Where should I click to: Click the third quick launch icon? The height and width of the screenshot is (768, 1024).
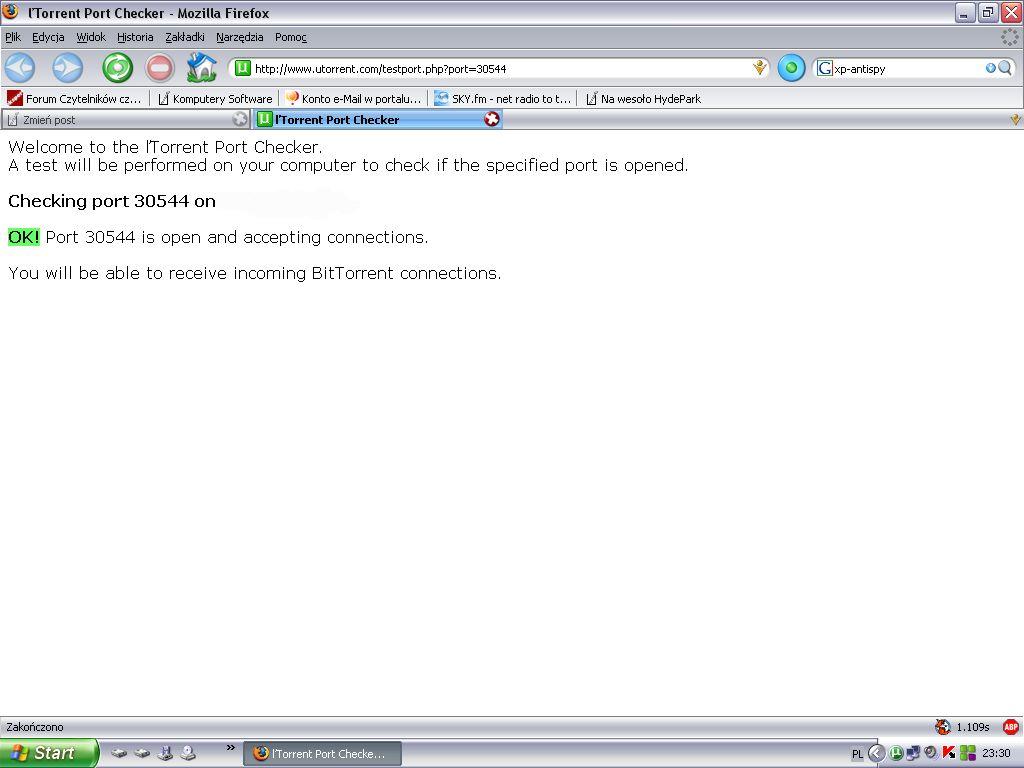tap(165, 753)
